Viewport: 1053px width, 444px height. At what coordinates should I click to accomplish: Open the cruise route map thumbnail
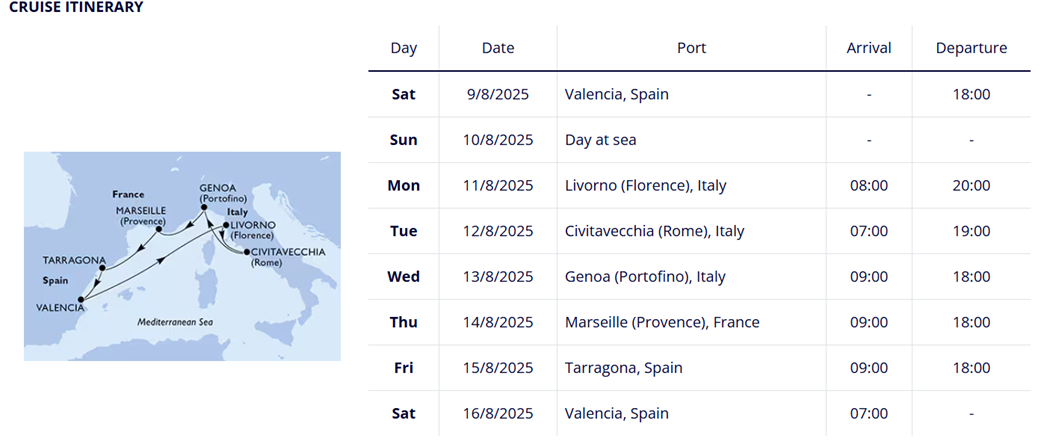[182, 256]
